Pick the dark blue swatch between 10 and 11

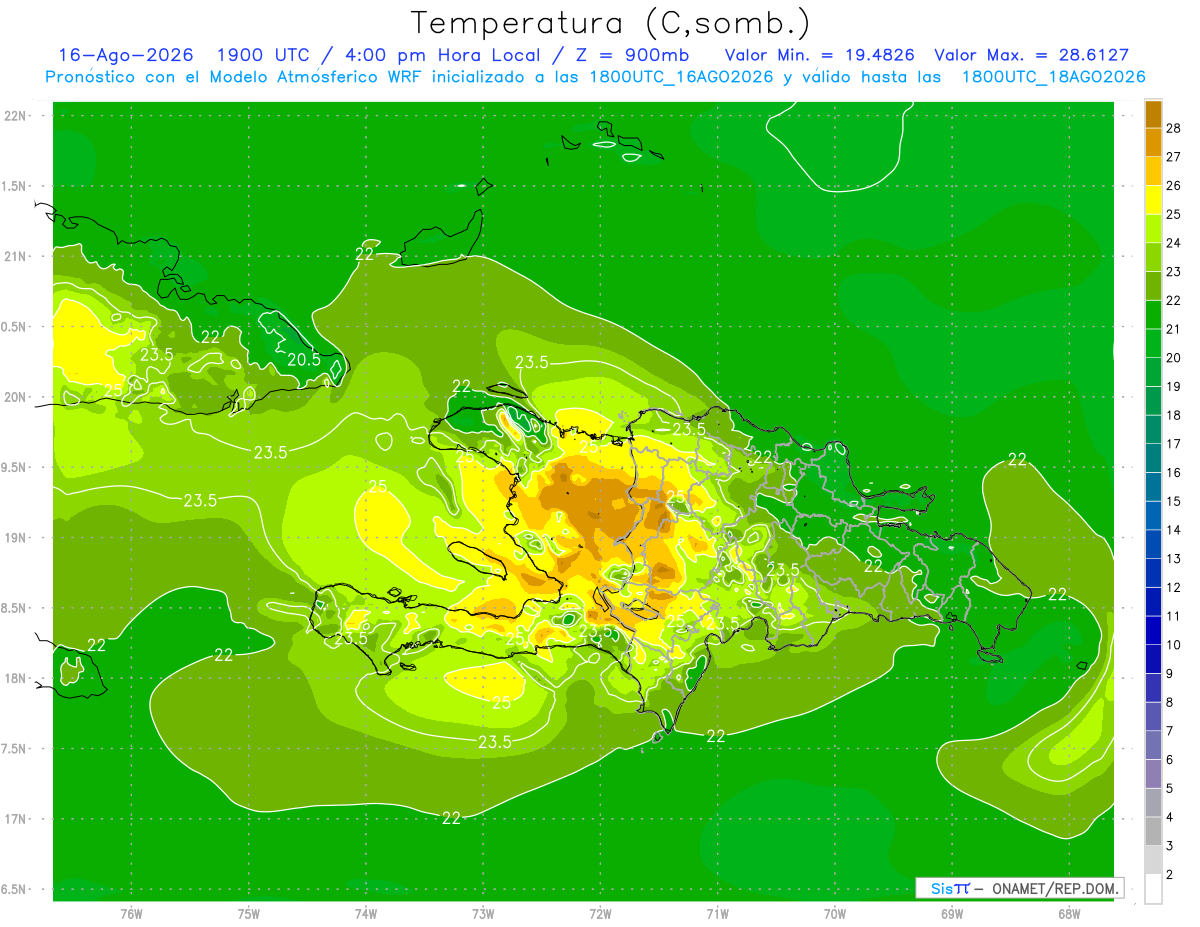click(x=1153, y=630)
